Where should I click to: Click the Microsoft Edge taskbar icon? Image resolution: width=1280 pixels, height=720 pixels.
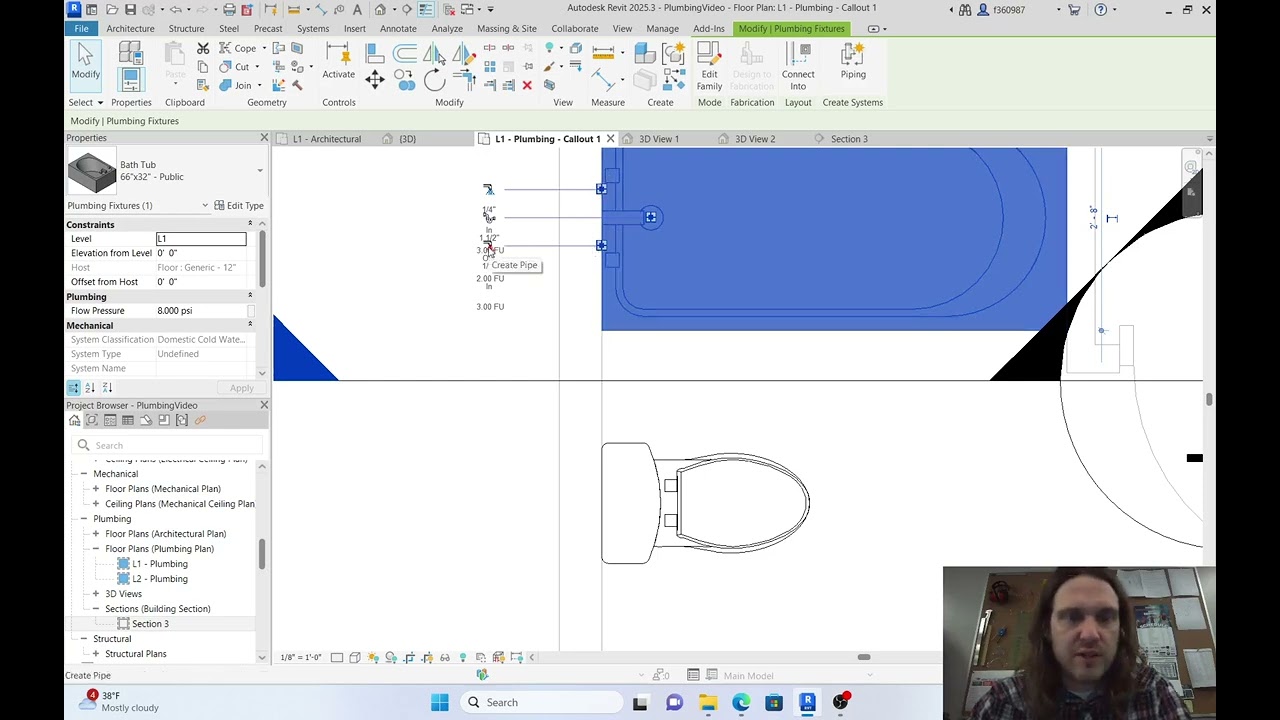pos(741,702)
